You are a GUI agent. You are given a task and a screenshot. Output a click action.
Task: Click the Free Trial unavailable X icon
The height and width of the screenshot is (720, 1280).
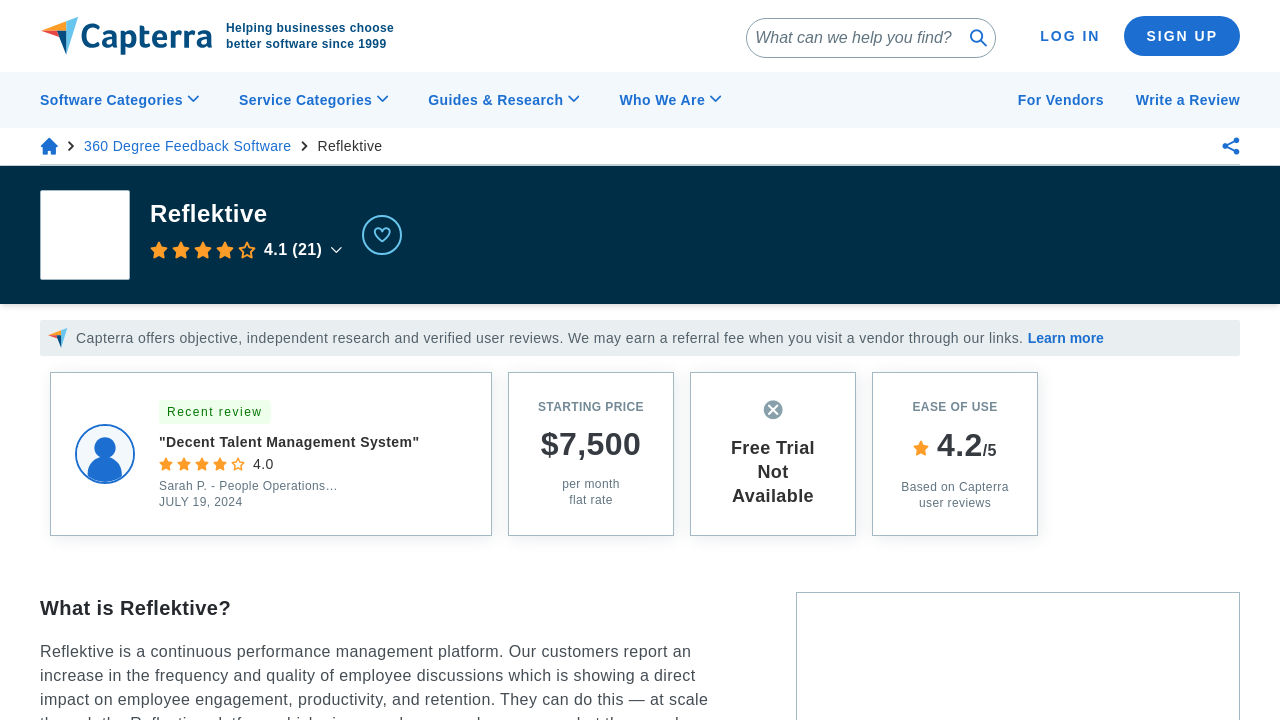(x=773, y=410)
